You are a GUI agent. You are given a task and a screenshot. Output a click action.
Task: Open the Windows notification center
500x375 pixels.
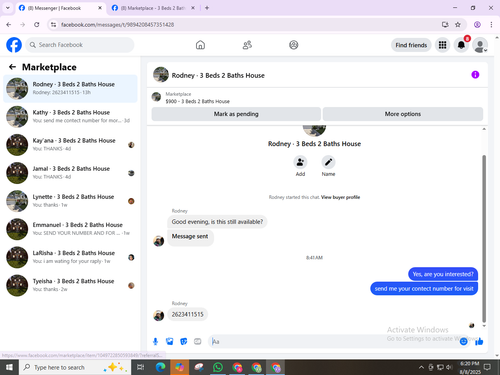pyautogui.click(x=487, y=367)
